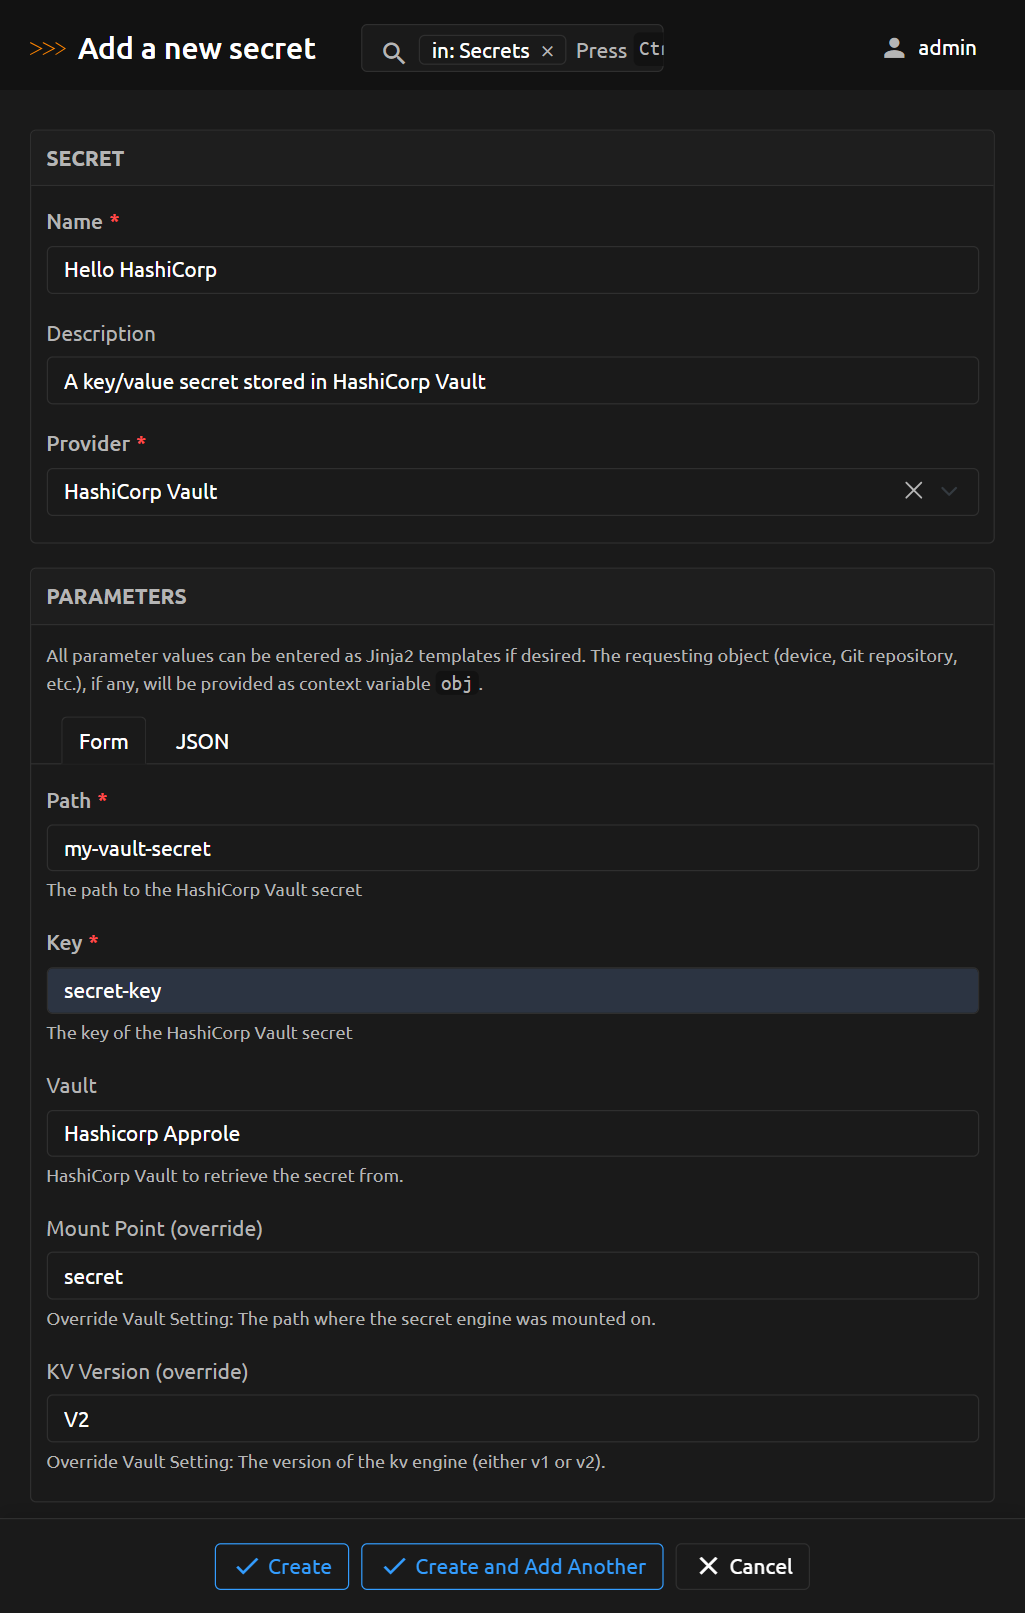Image resolution: width=1025 pixels, height=1613 pixels.
Task: Switch to the JSON tab
Action: (202, 742)
